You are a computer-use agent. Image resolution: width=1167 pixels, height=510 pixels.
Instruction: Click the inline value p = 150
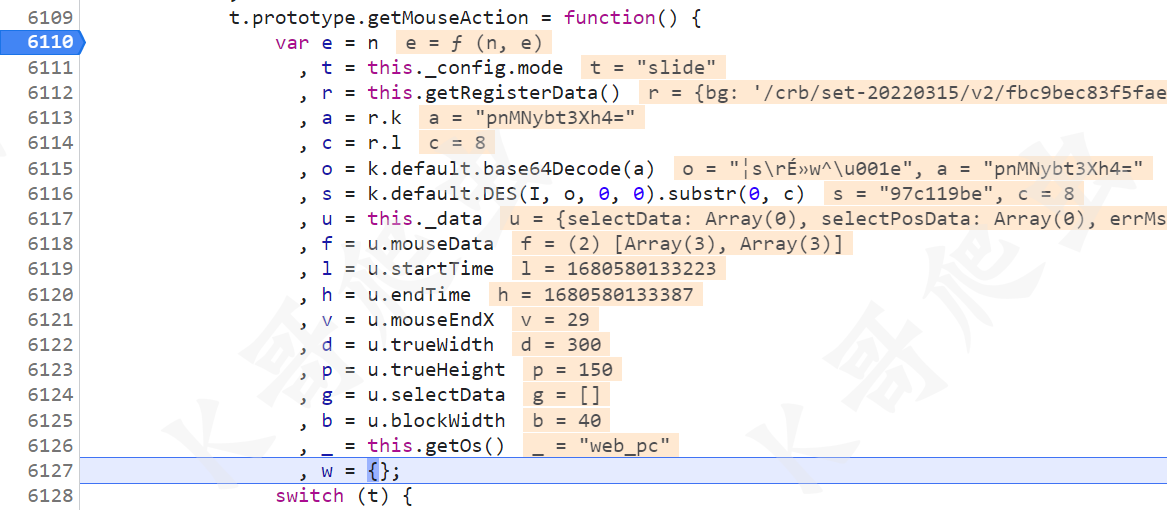573,369
